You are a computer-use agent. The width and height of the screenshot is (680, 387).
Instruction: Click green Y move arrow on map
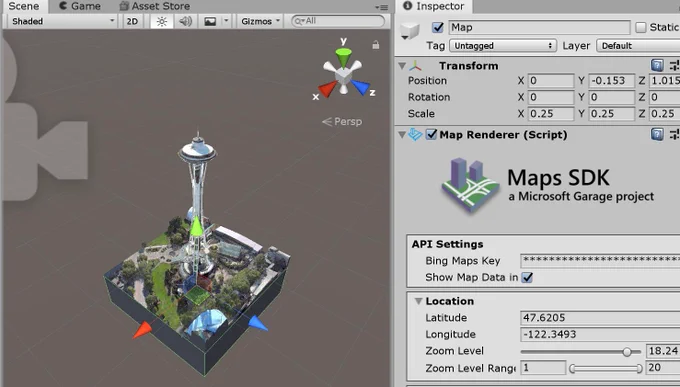click(x=196, y=226)
